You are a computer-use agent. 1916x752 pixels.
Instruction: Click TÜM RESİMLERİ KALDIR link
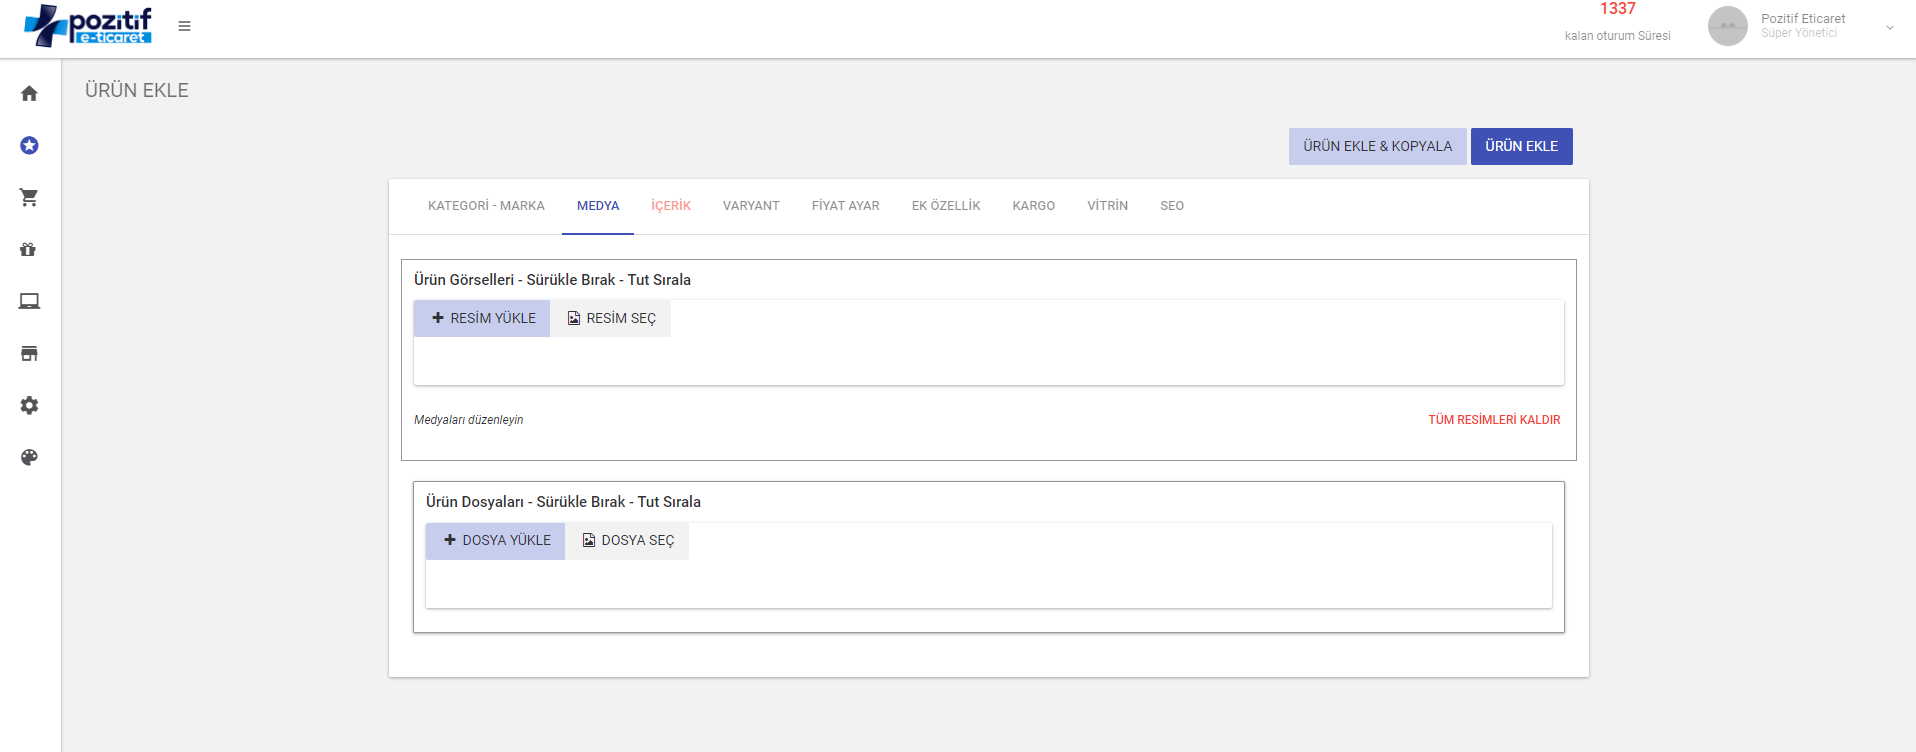point(1494,420)
